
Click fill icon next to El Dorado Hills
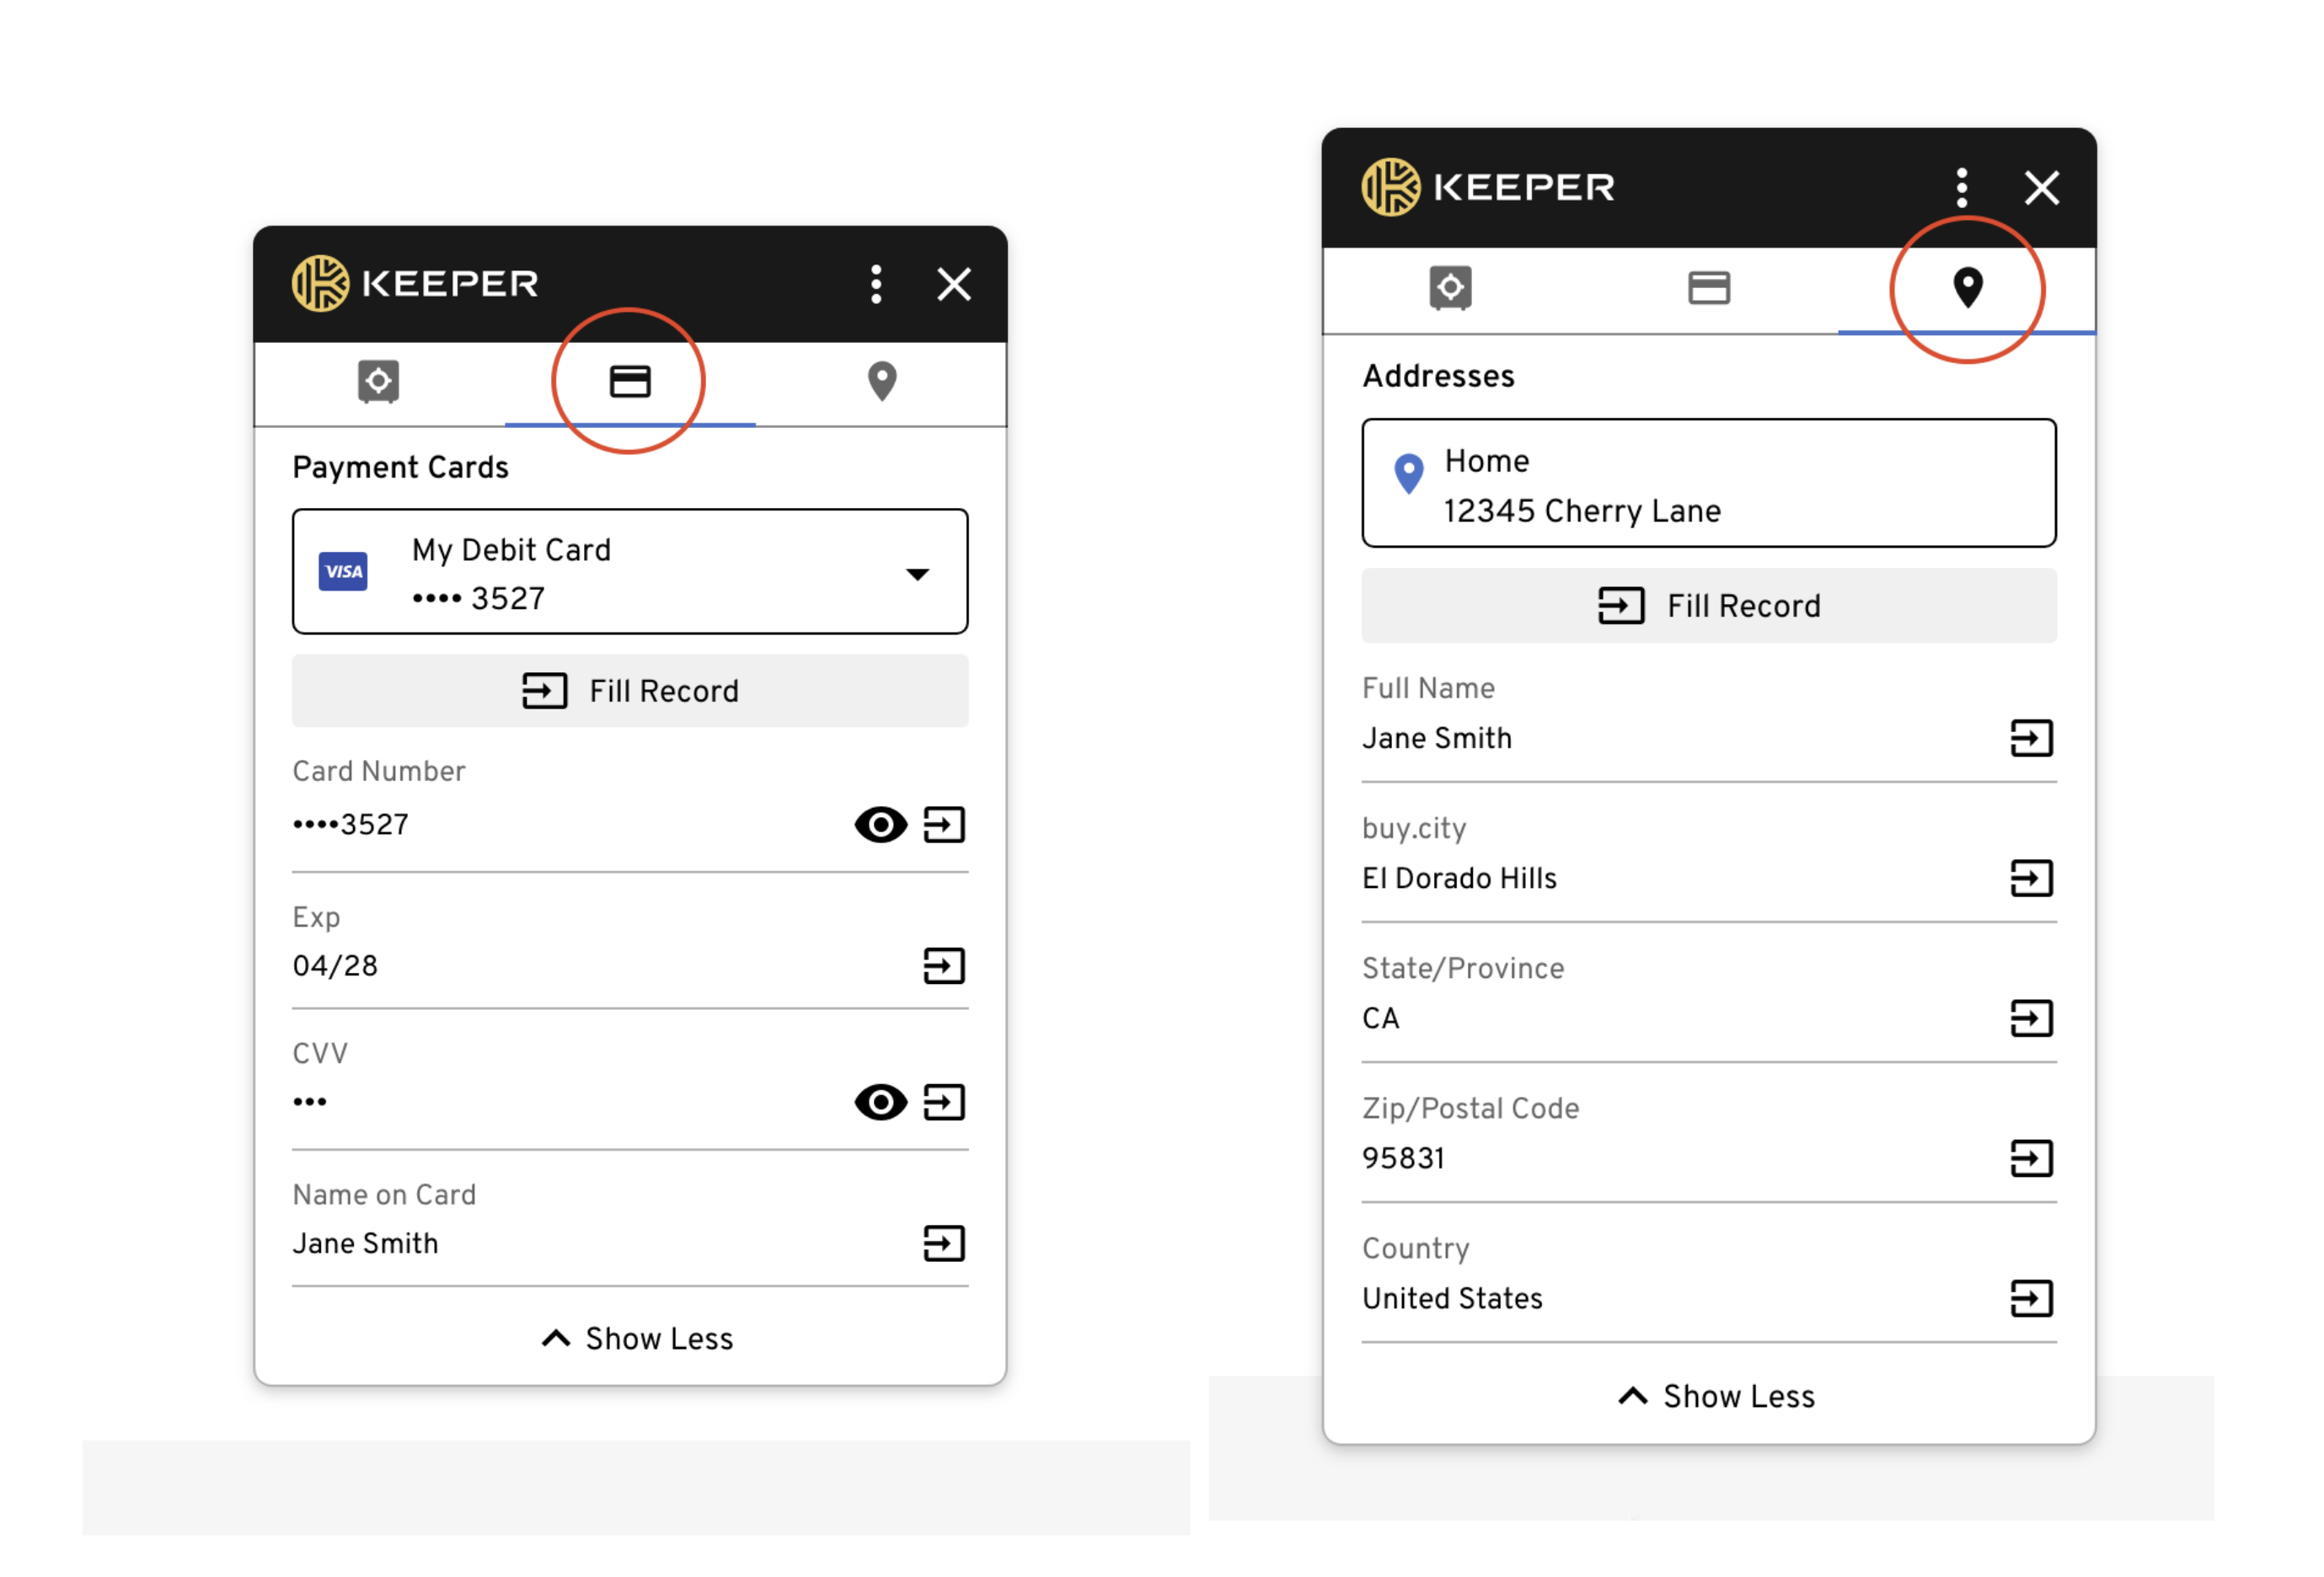click(2030, 878)
